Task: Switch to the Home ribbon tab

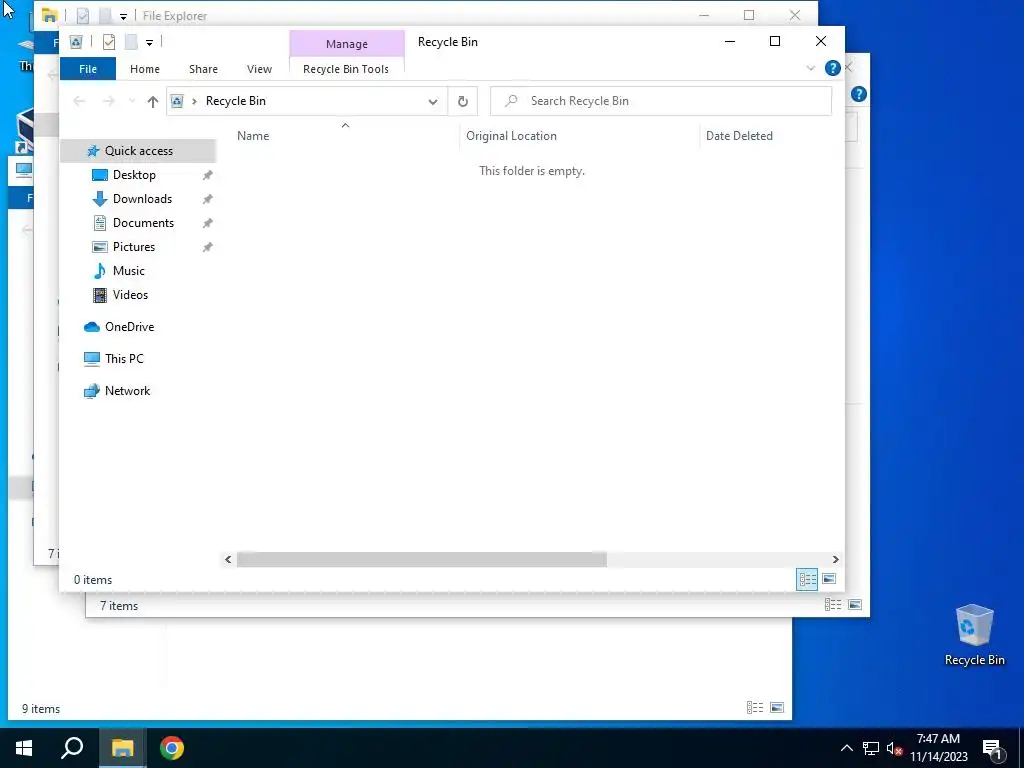Action: [145, 69]
